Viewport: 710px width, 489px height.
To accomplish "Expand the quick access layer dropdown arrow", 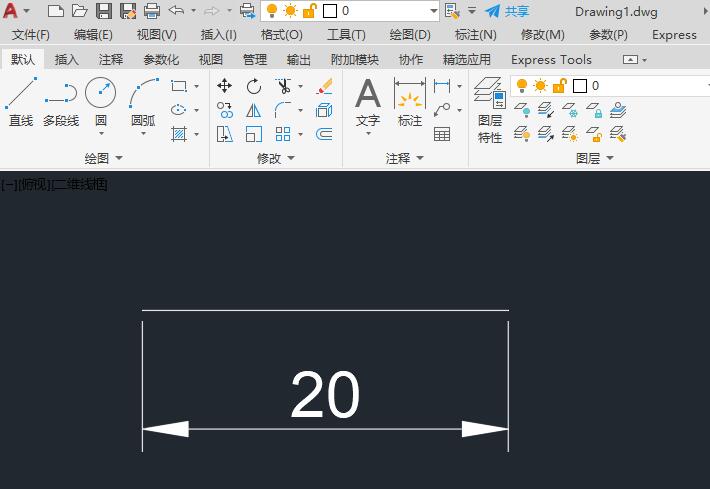I will coord(433,10).
